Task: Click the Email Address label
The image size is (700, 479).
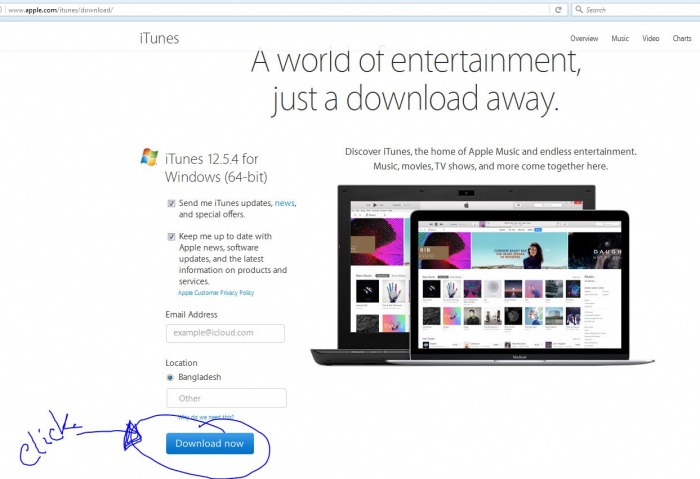Action: click(x=191, y=315)
